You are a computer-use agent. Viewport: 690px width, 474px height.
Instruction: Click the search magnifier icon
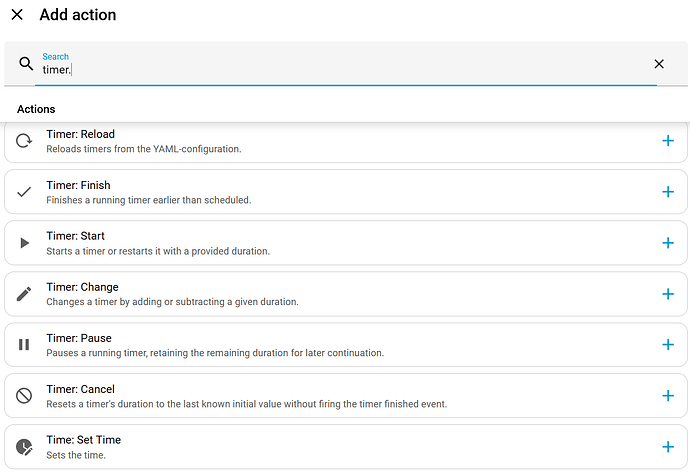[x=27, y=64]
